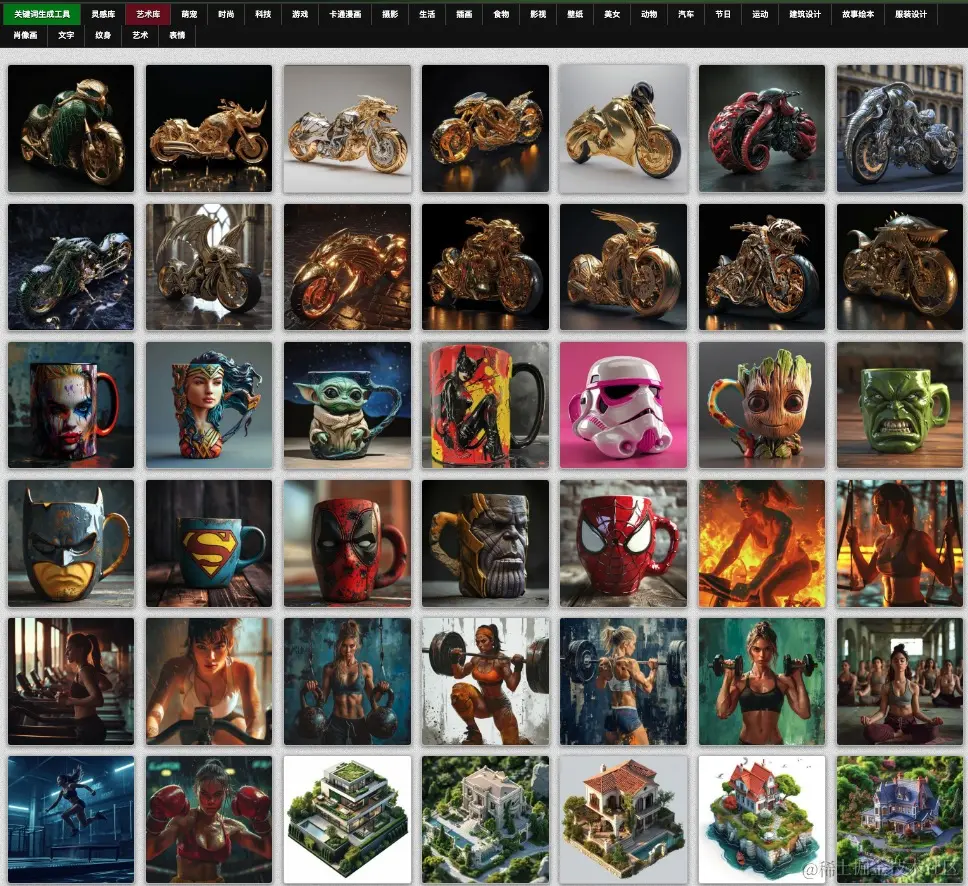
Task: Select the Spider-Man mug image
Action: [624, 543]
